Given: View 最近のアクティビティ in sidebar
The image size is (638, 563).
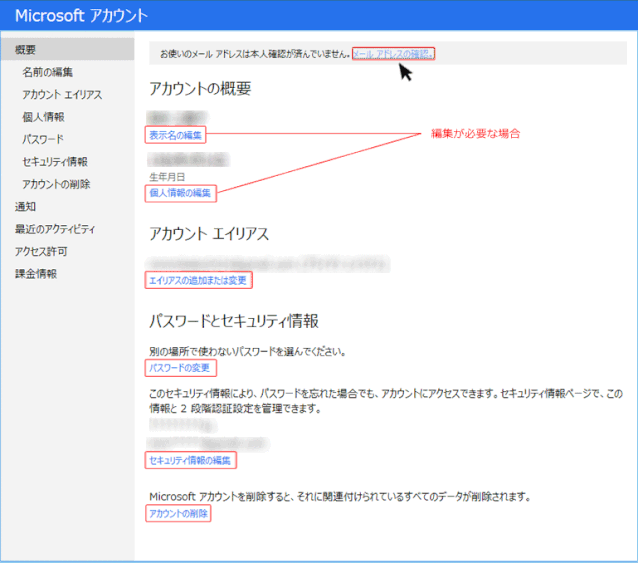Looking at the screenshot, I should point(55,229).
